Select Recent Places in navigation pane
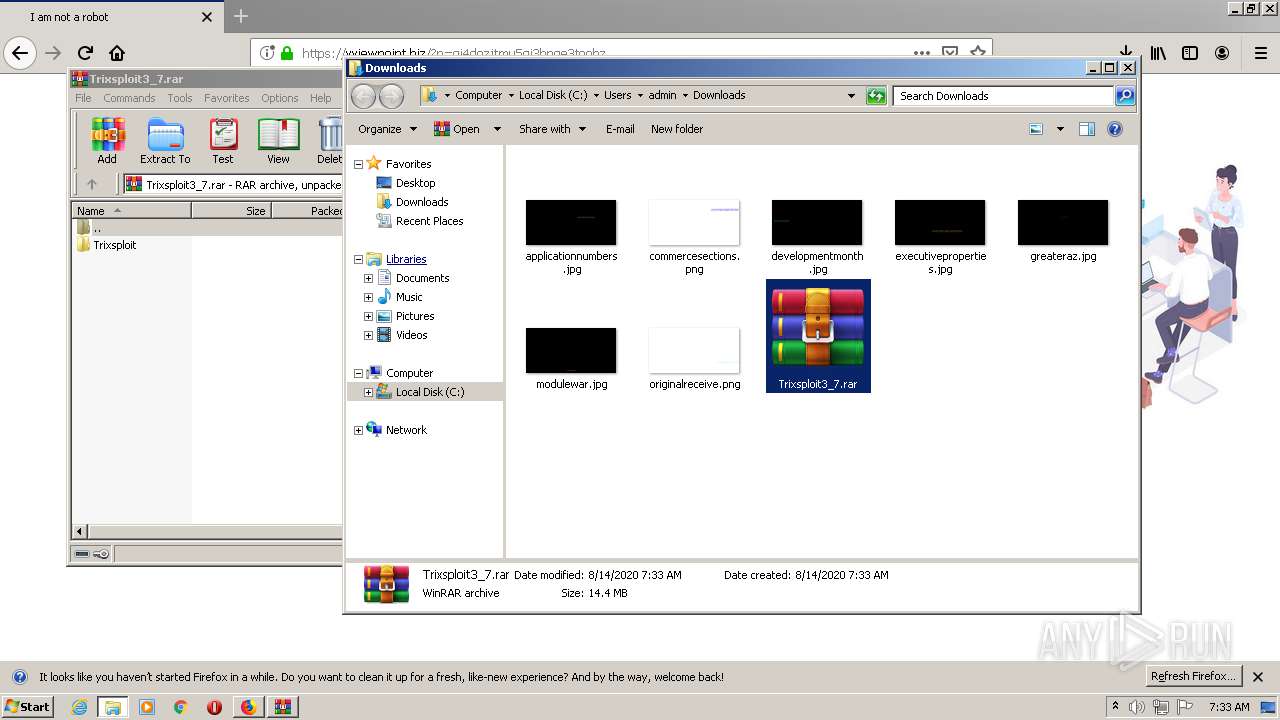Screen dimensions: 1280x720 pyautogui.click(x=429, y=221)
